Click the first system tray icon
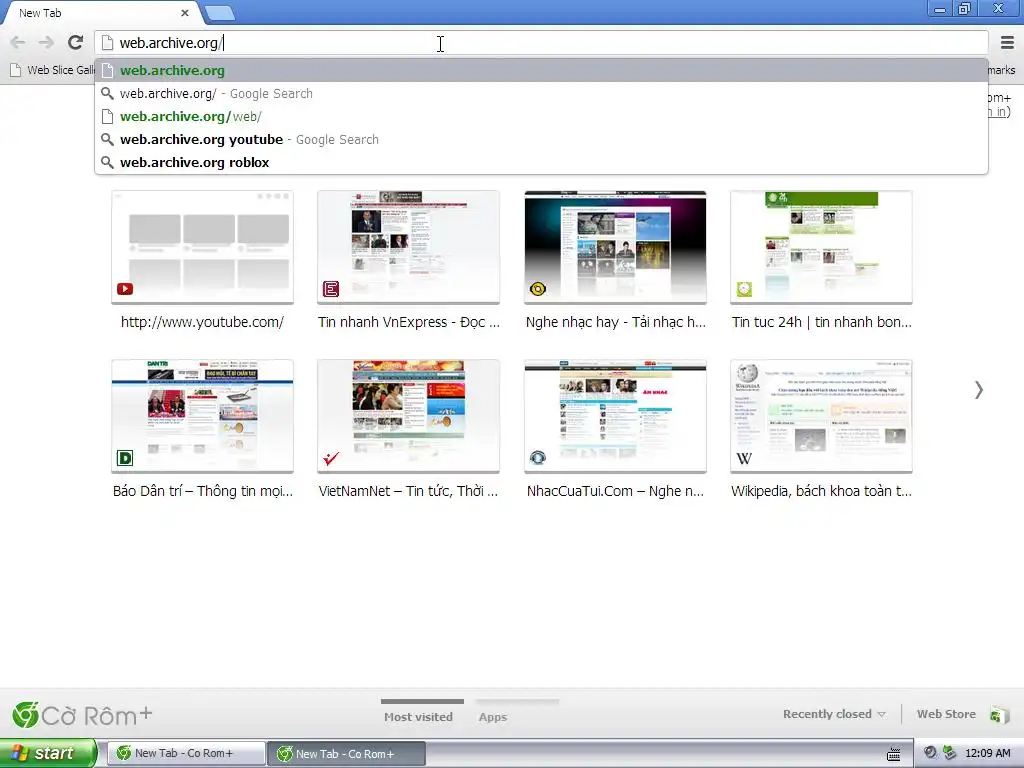 pyautogui.click(x=930, y=753)
